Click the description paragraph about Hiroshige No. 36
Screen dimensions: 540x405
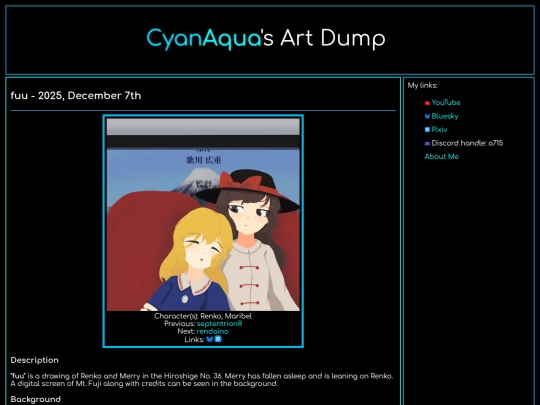202,380
